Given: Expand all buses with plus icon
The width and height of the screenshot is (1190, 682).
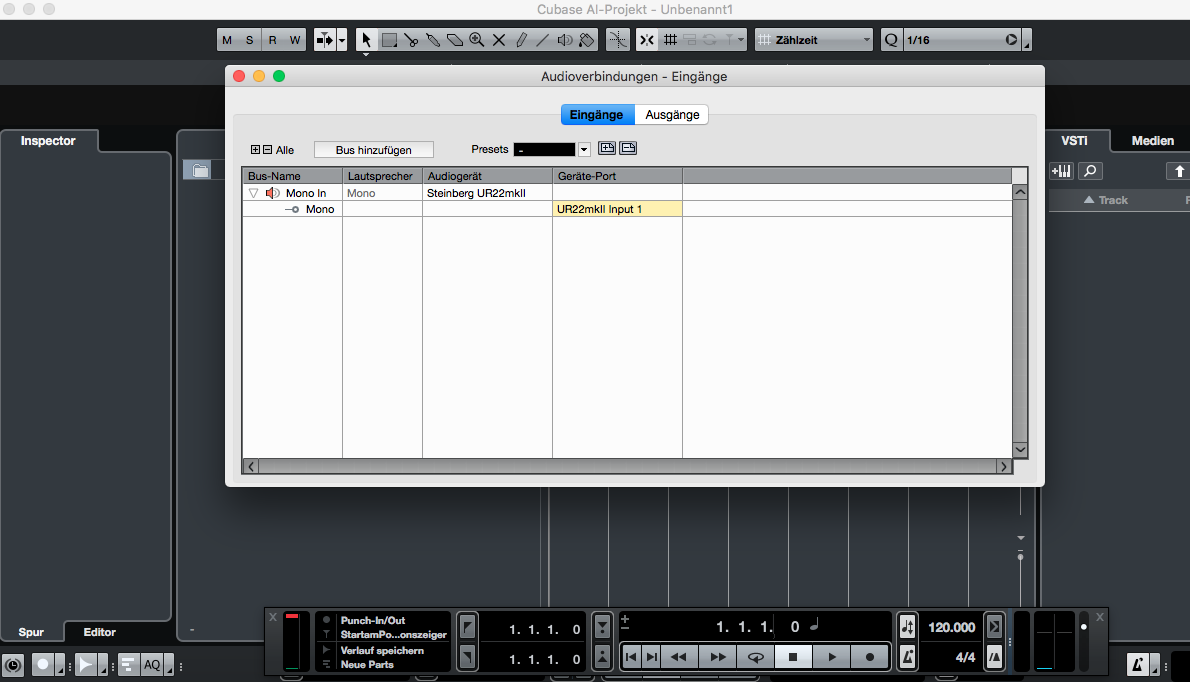Looking at the screenshot, I should pyautogui.click(x=256, y=149).
